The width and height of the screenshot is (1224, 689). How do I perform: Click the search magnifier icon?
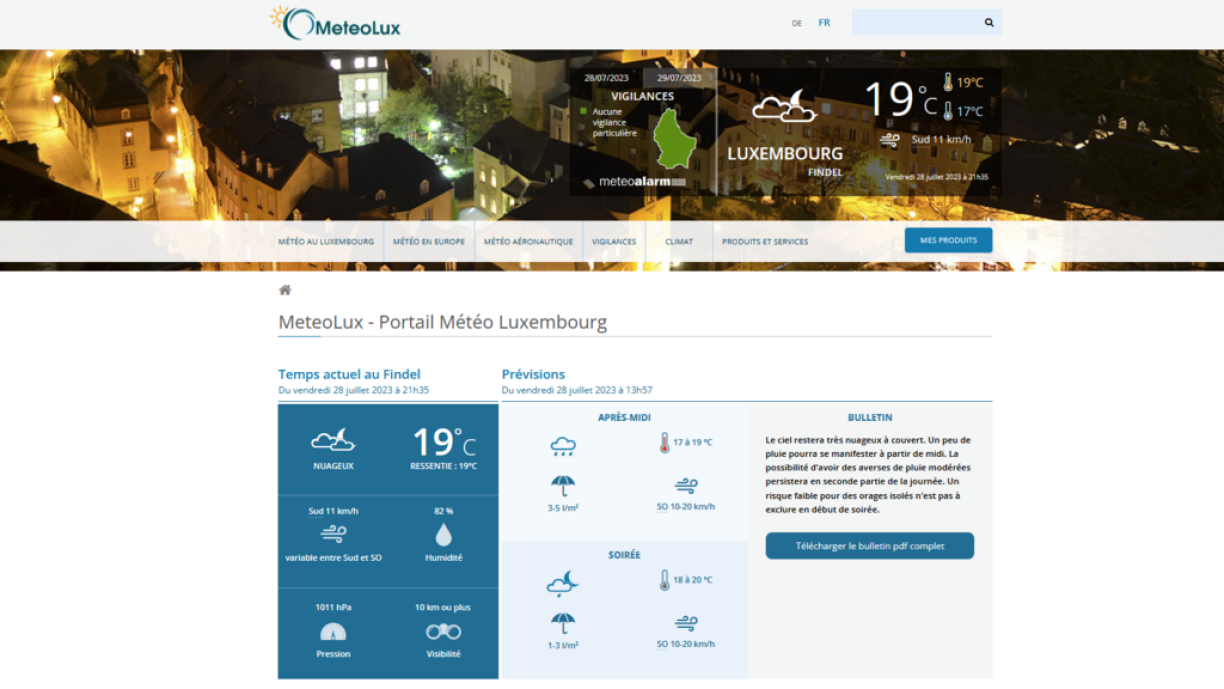click(x=989, y=22)
